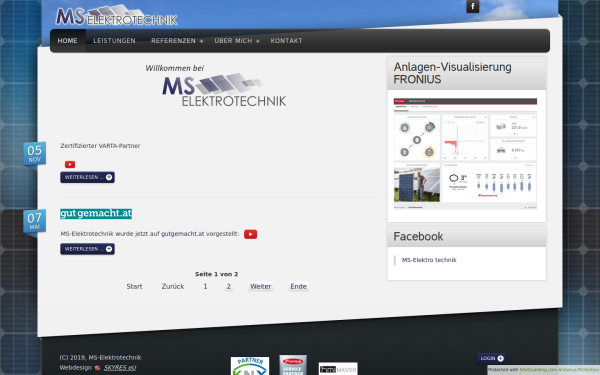Click the MS Elektrotechnik header logo
Image resolution: width=600 pixels, height=375 pixels.
(117, 15)
